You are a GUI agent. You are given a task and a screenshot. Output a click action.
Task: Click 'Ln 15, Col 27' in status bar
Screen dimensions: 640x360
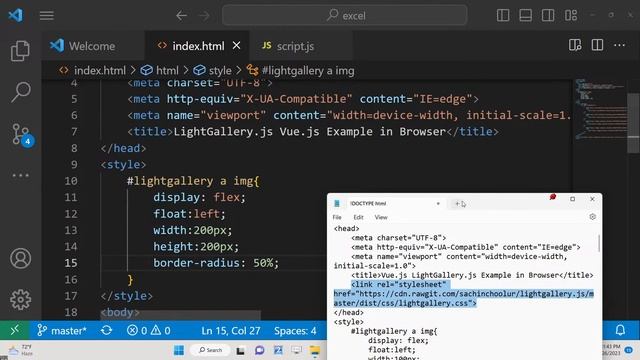click(231, 330)
